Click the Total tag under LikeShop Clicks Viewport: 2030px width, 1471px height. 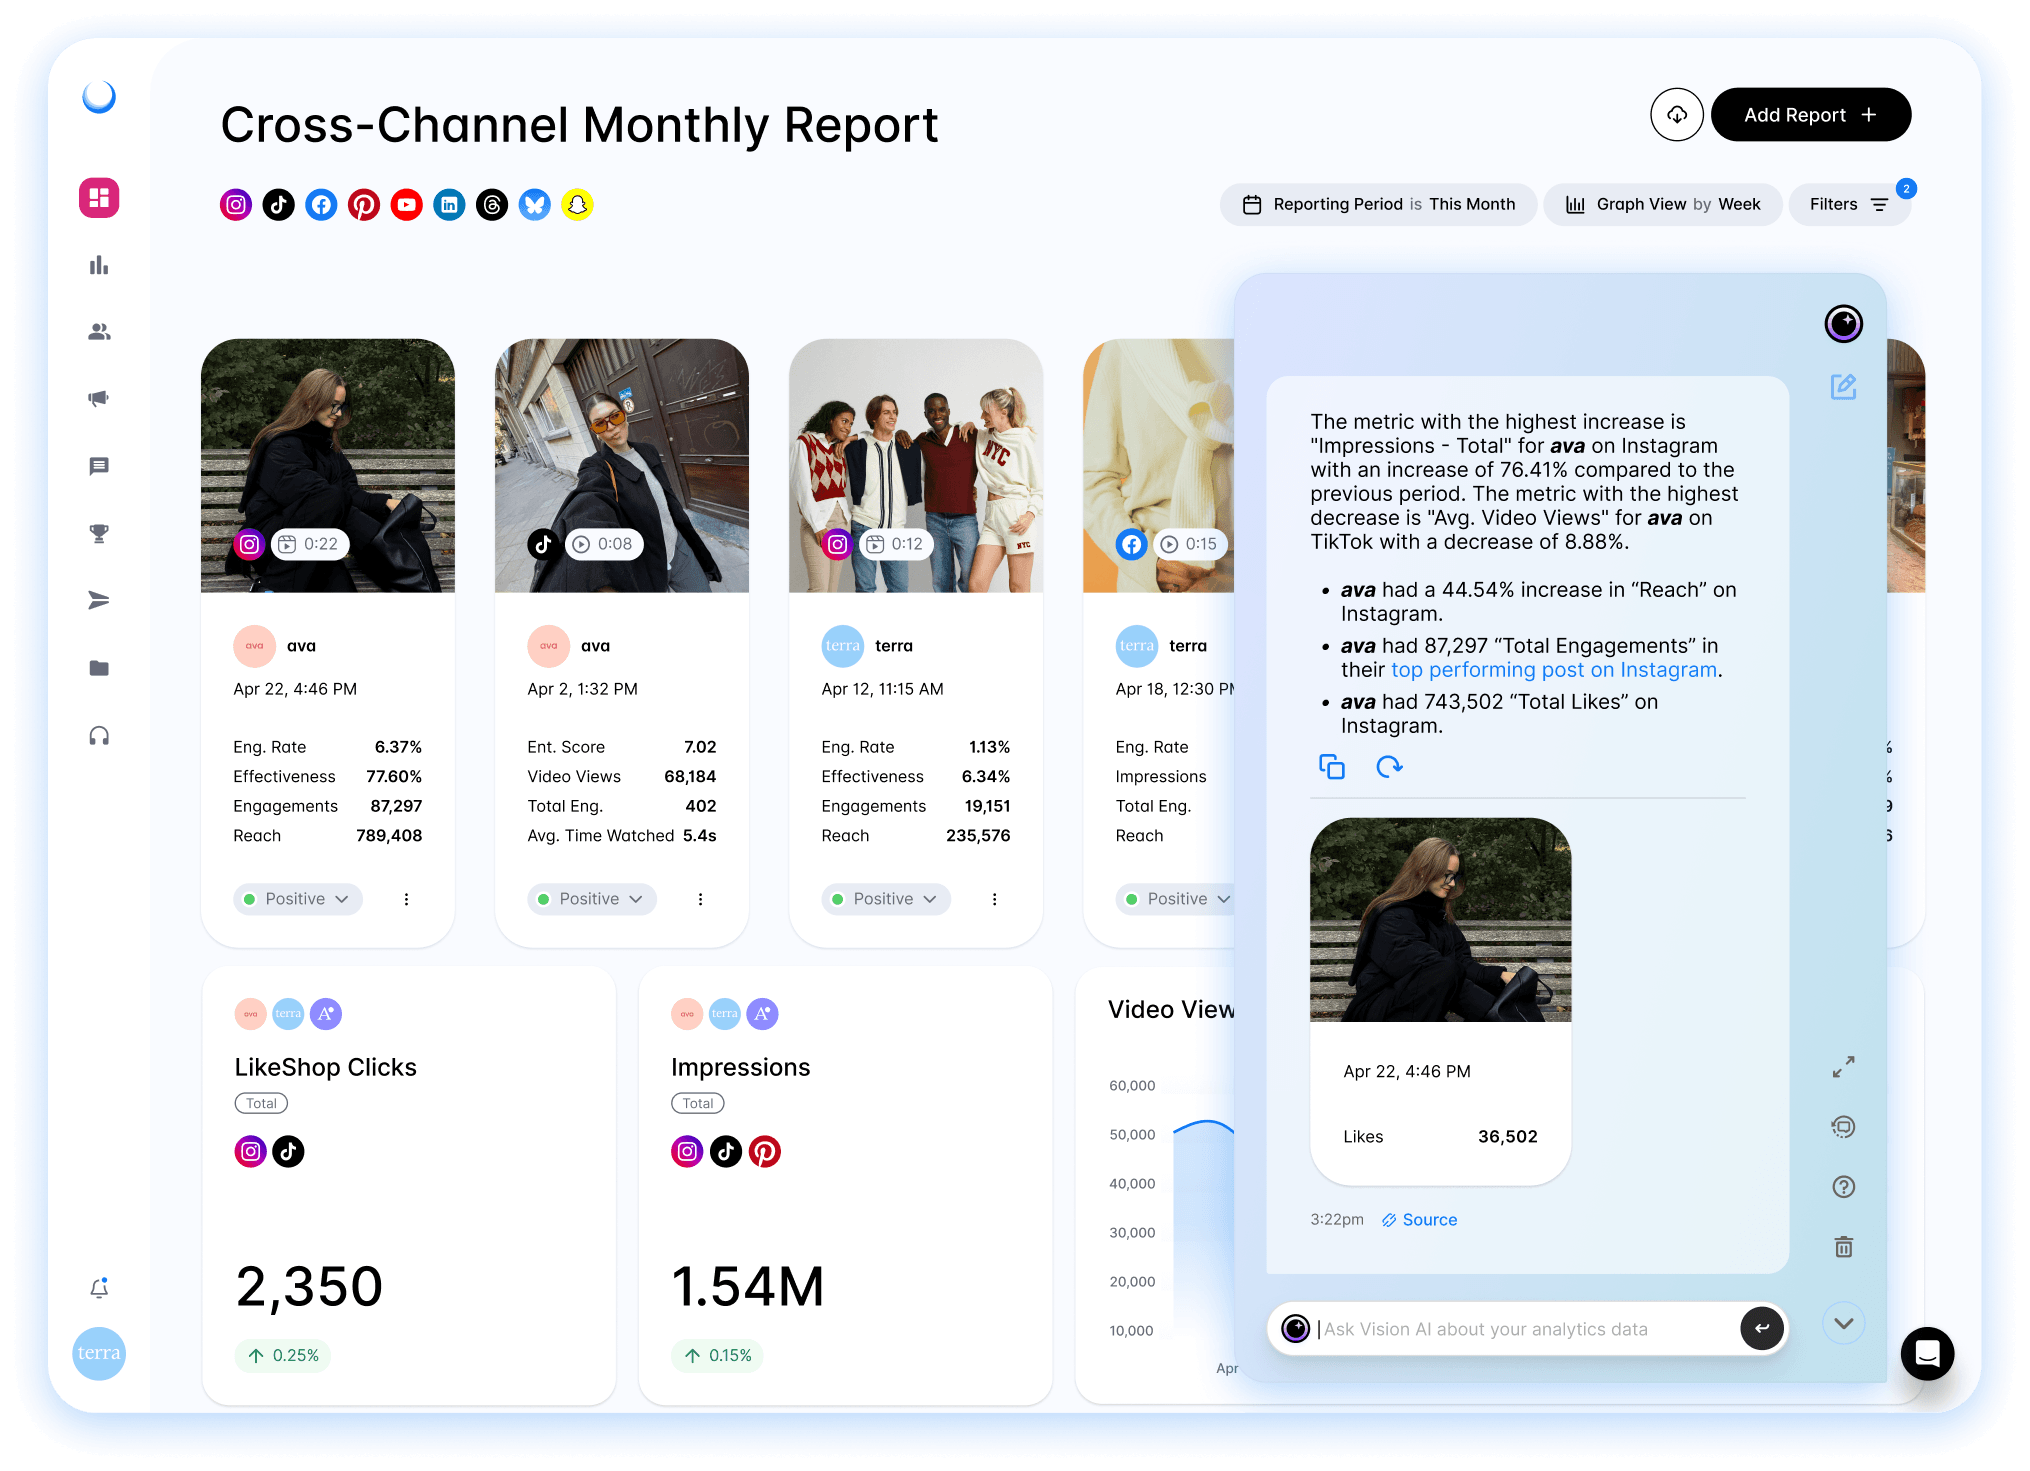[261, 1104]
